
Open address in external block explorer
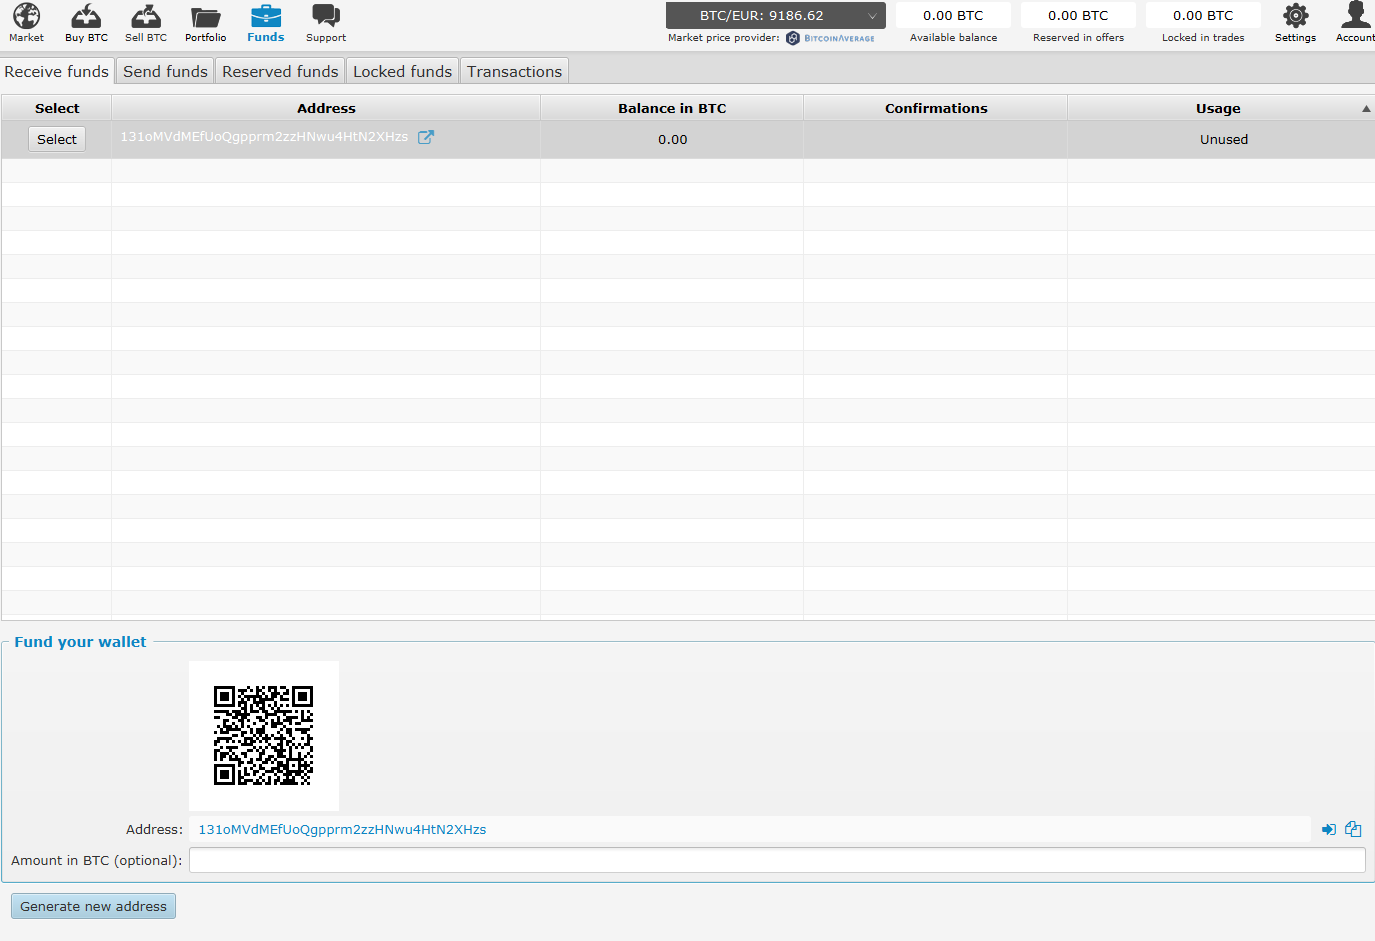coord(426,137)
